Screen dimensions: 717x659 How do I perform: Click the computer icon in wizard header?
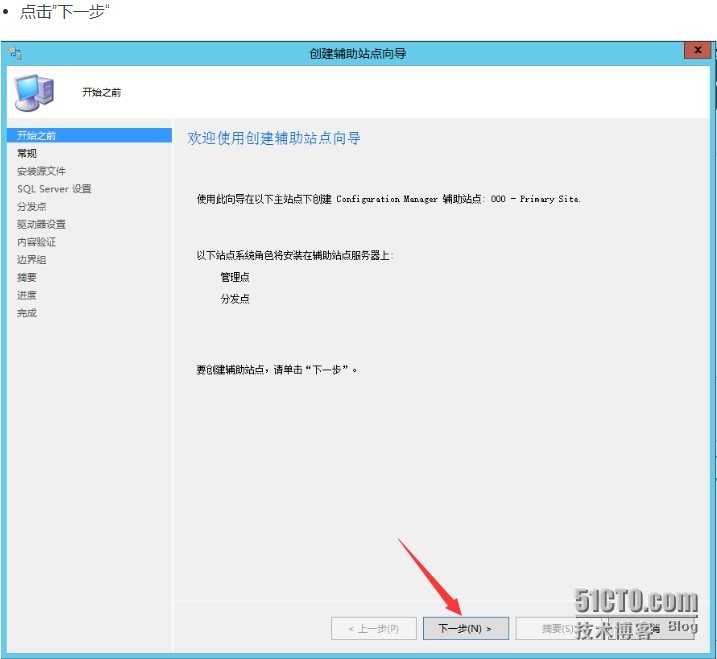click(34, 93)
